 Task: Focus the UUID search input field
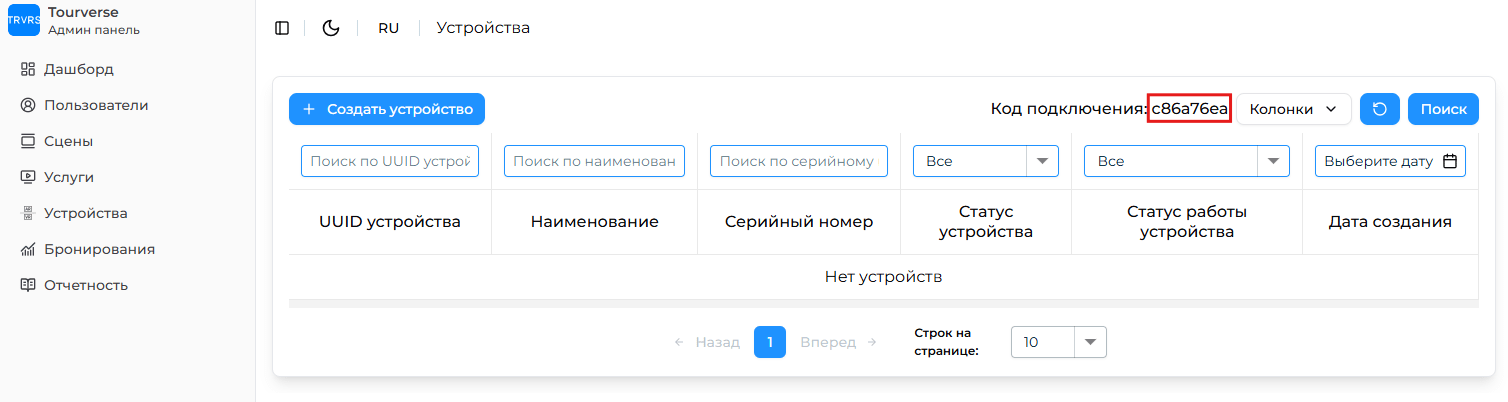[389, 161]
